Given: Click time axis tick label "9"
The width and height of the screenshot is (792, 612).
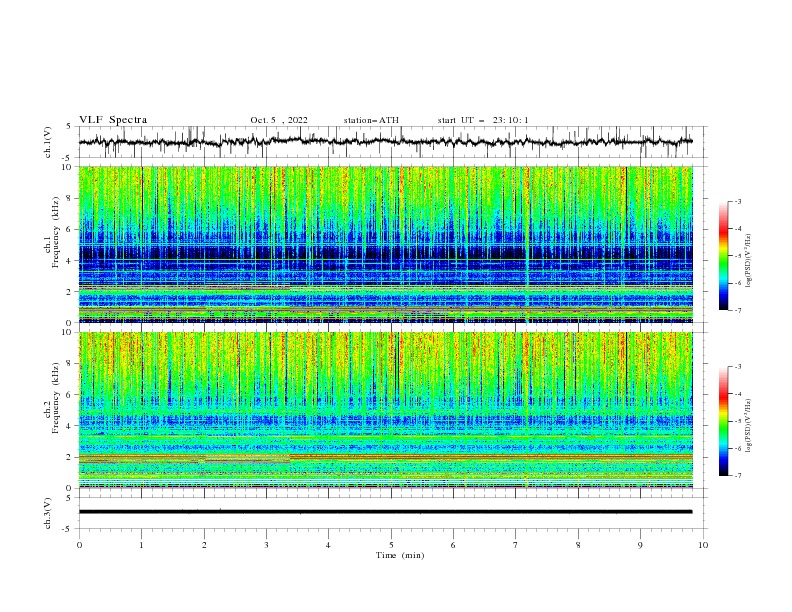Looking at the screenshot, I should tap(640, 545).
